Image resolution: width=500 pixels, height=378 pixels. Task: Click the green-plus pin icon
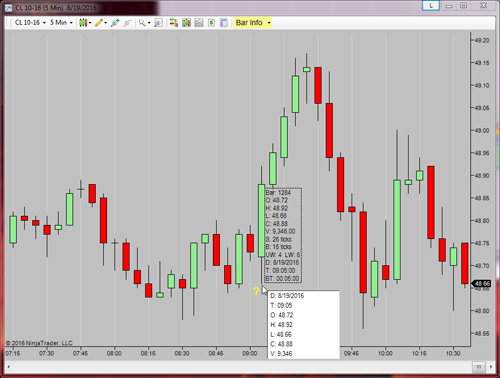click(x=115, y=23)
